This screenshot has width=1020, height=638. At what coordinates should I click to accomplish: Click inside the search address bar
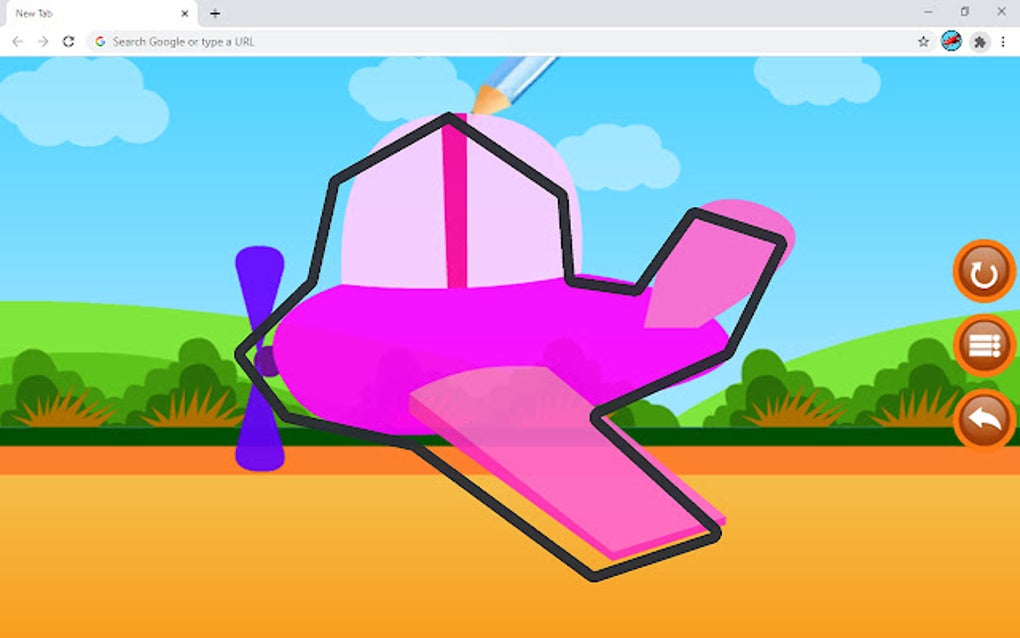click(x=300, y=41)
